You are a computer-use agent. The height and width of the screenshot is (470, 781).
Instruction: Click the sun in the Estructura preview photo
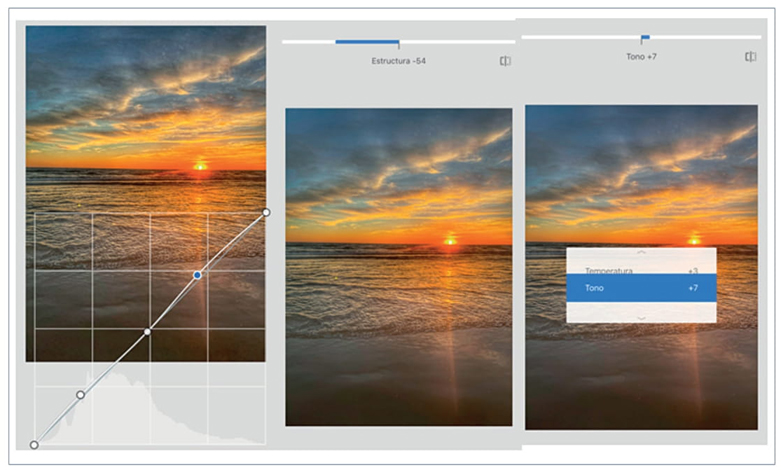click(450, 240)
